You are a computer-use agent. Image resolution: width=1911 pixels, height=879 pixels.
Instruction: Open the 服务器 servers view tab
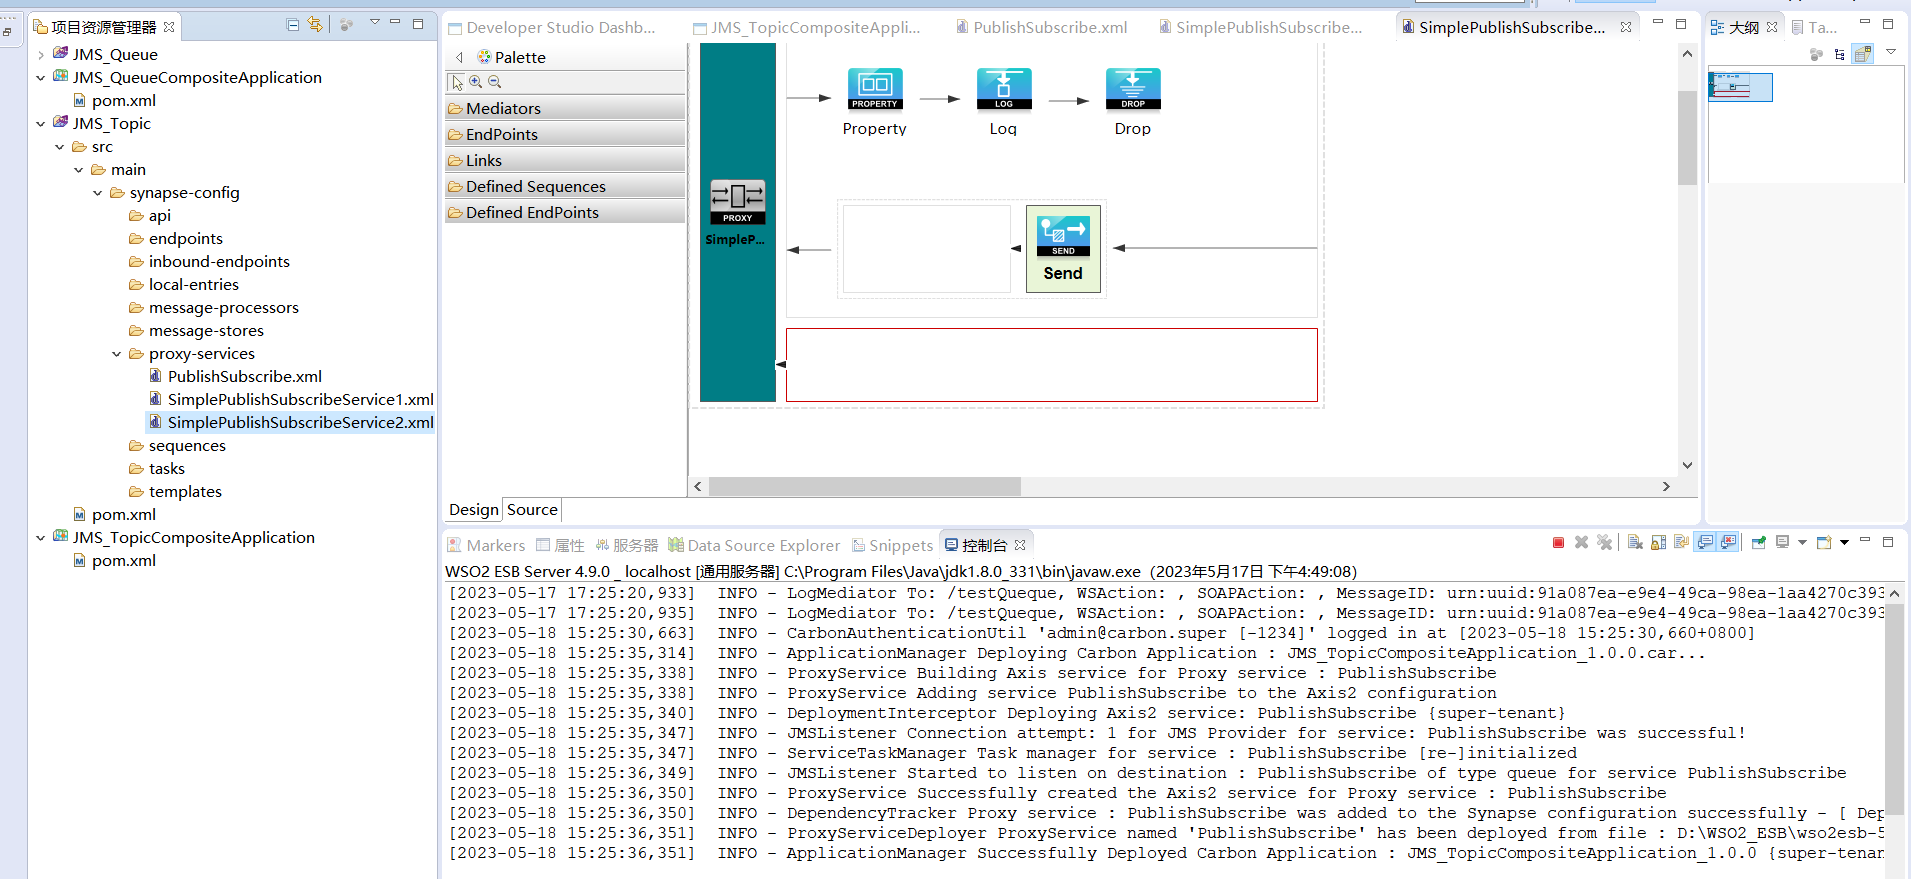point(627,545)
